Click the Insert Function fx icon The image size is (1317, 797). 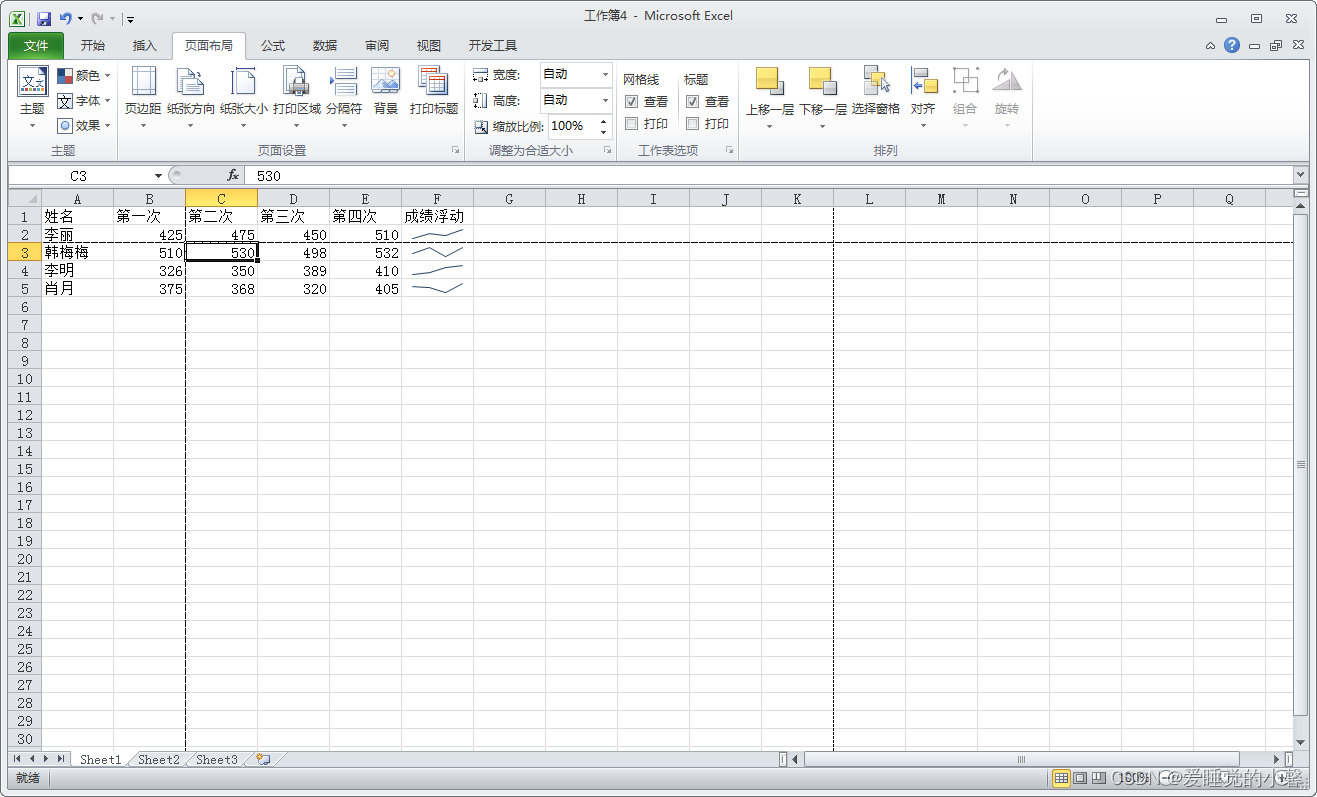click(x=233, y=175)
